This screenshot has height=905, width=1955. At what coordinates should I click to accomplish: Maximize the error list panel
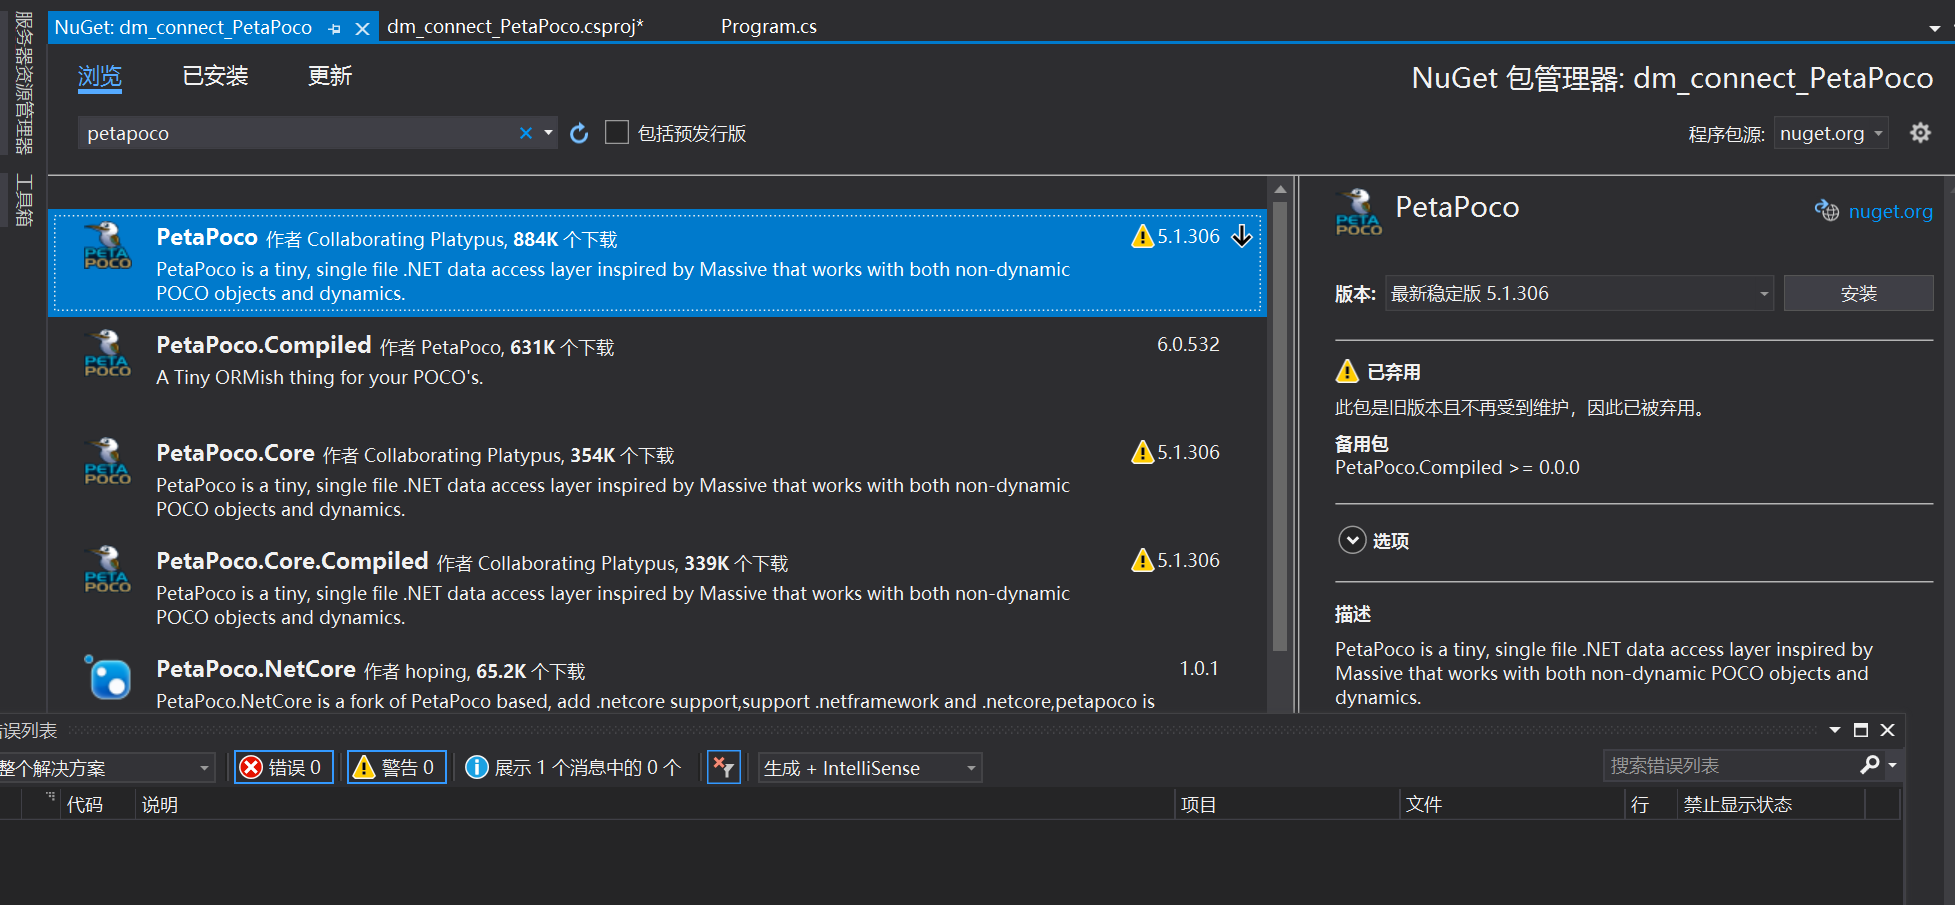(1861, 730)
